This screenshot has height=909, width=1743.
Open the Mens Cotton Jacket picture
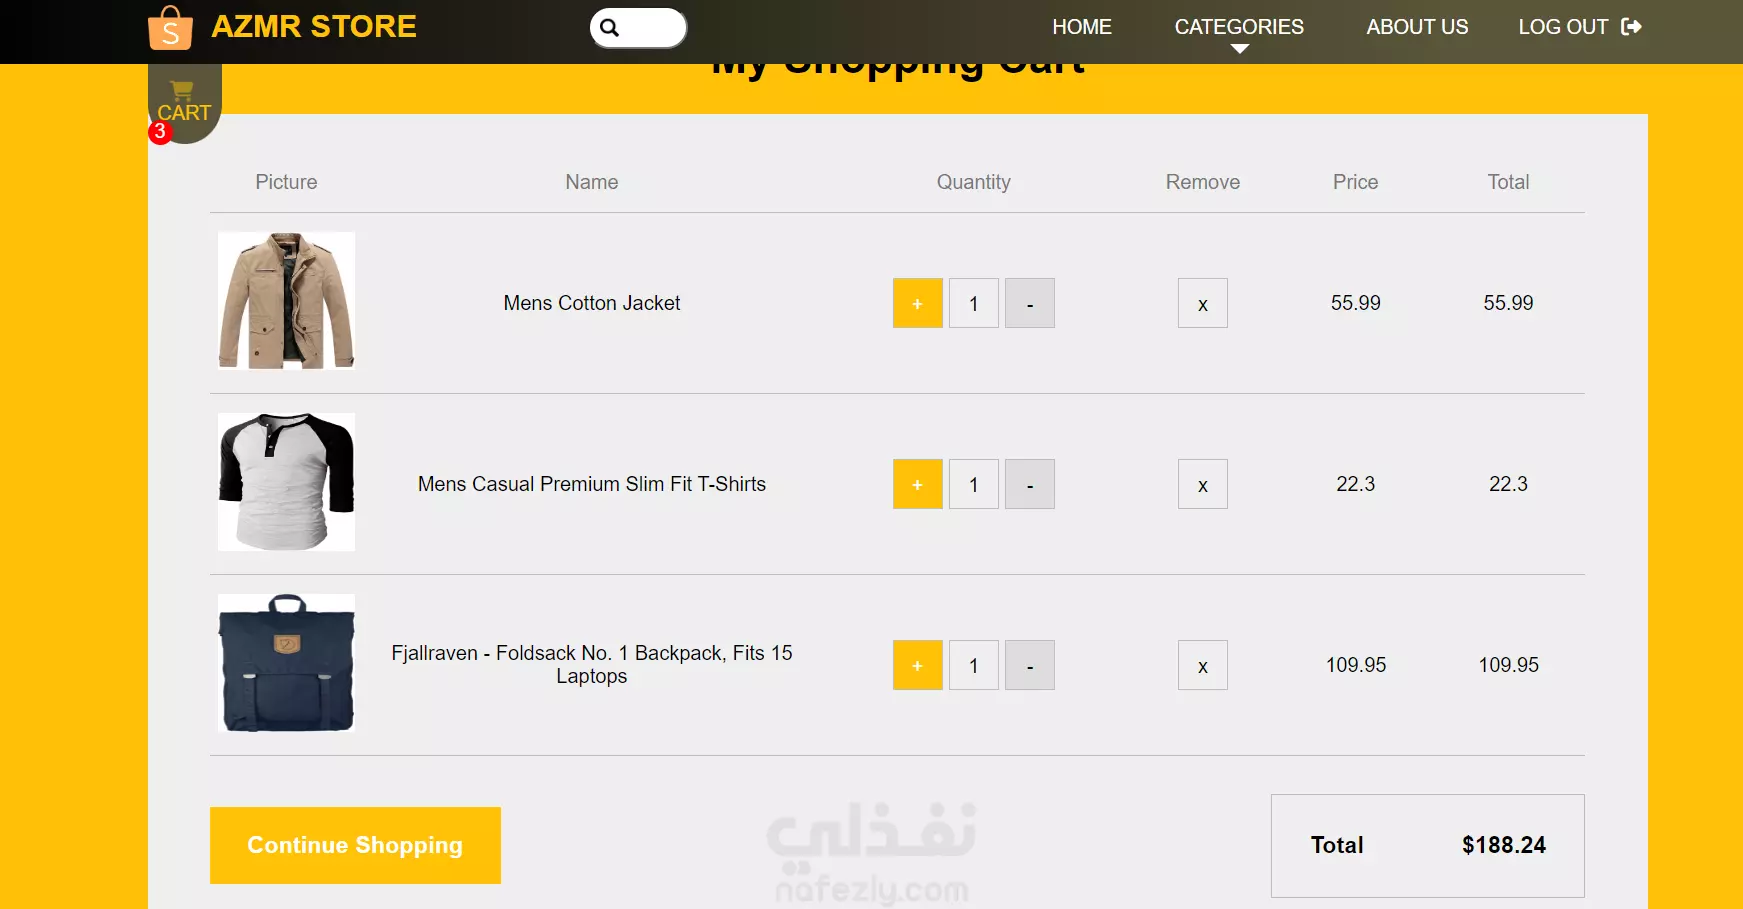287,301
